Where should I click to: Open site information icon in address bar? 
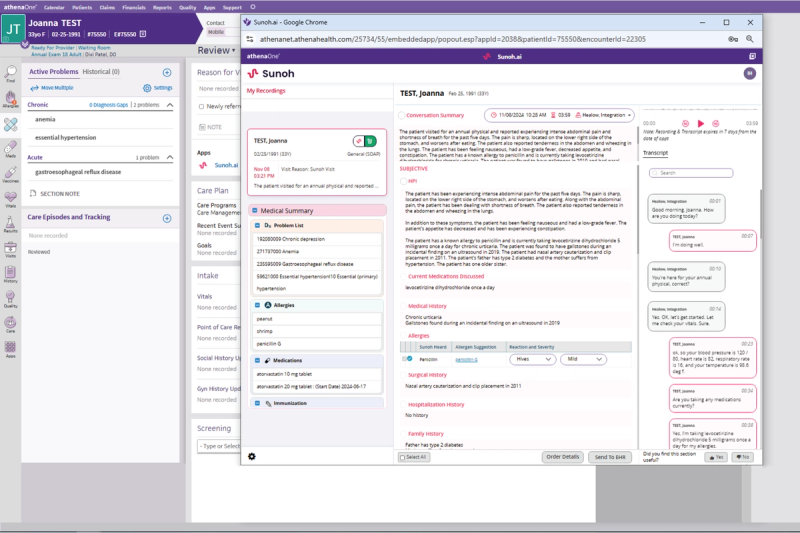click(250, 39)
